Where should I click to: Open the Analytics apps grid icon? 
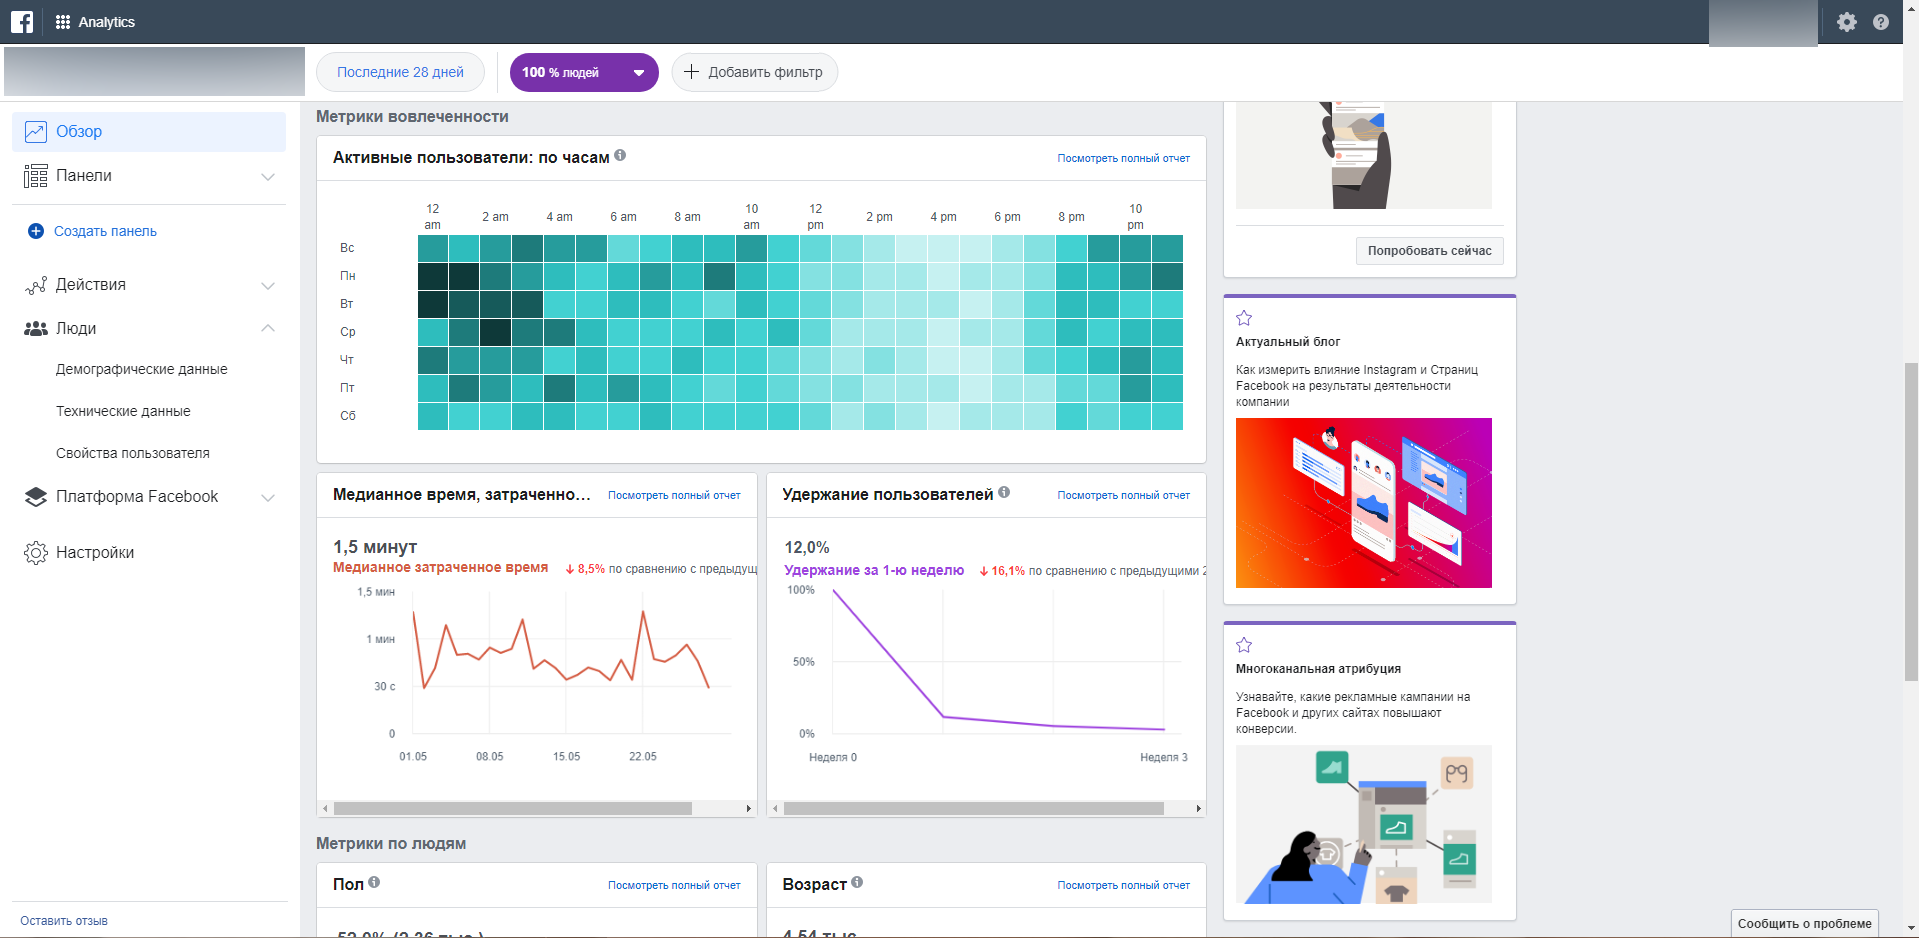pyautogui.click(x=63, y=22)
